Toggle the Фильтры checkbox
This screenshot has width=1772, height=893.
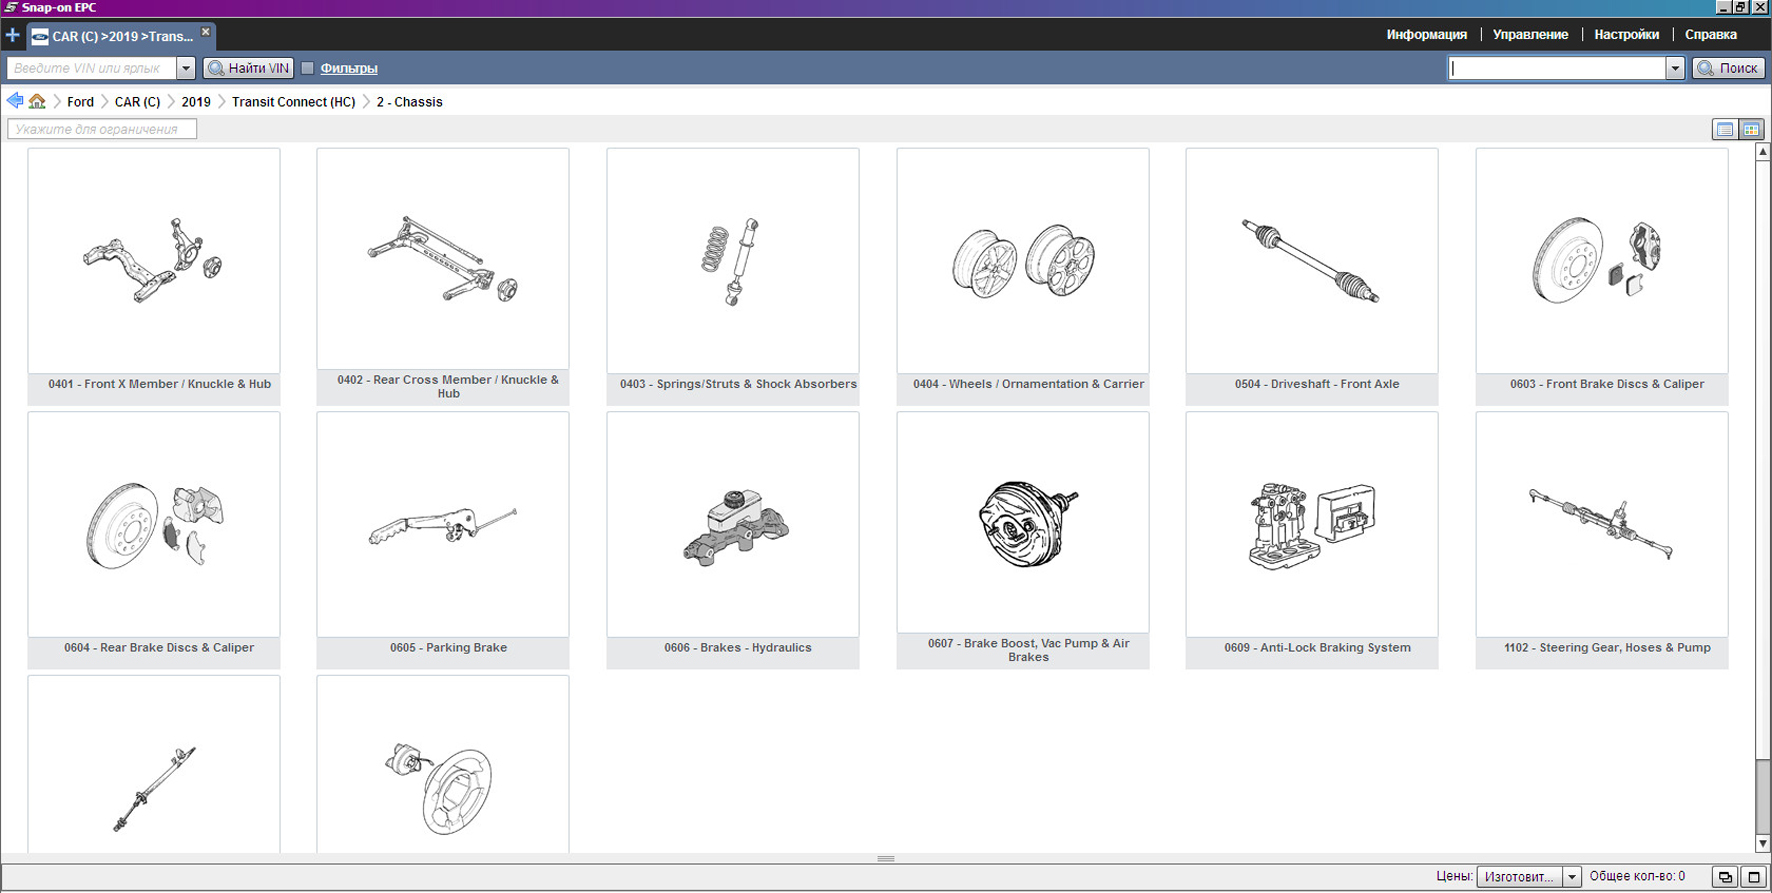pos(308,68)
